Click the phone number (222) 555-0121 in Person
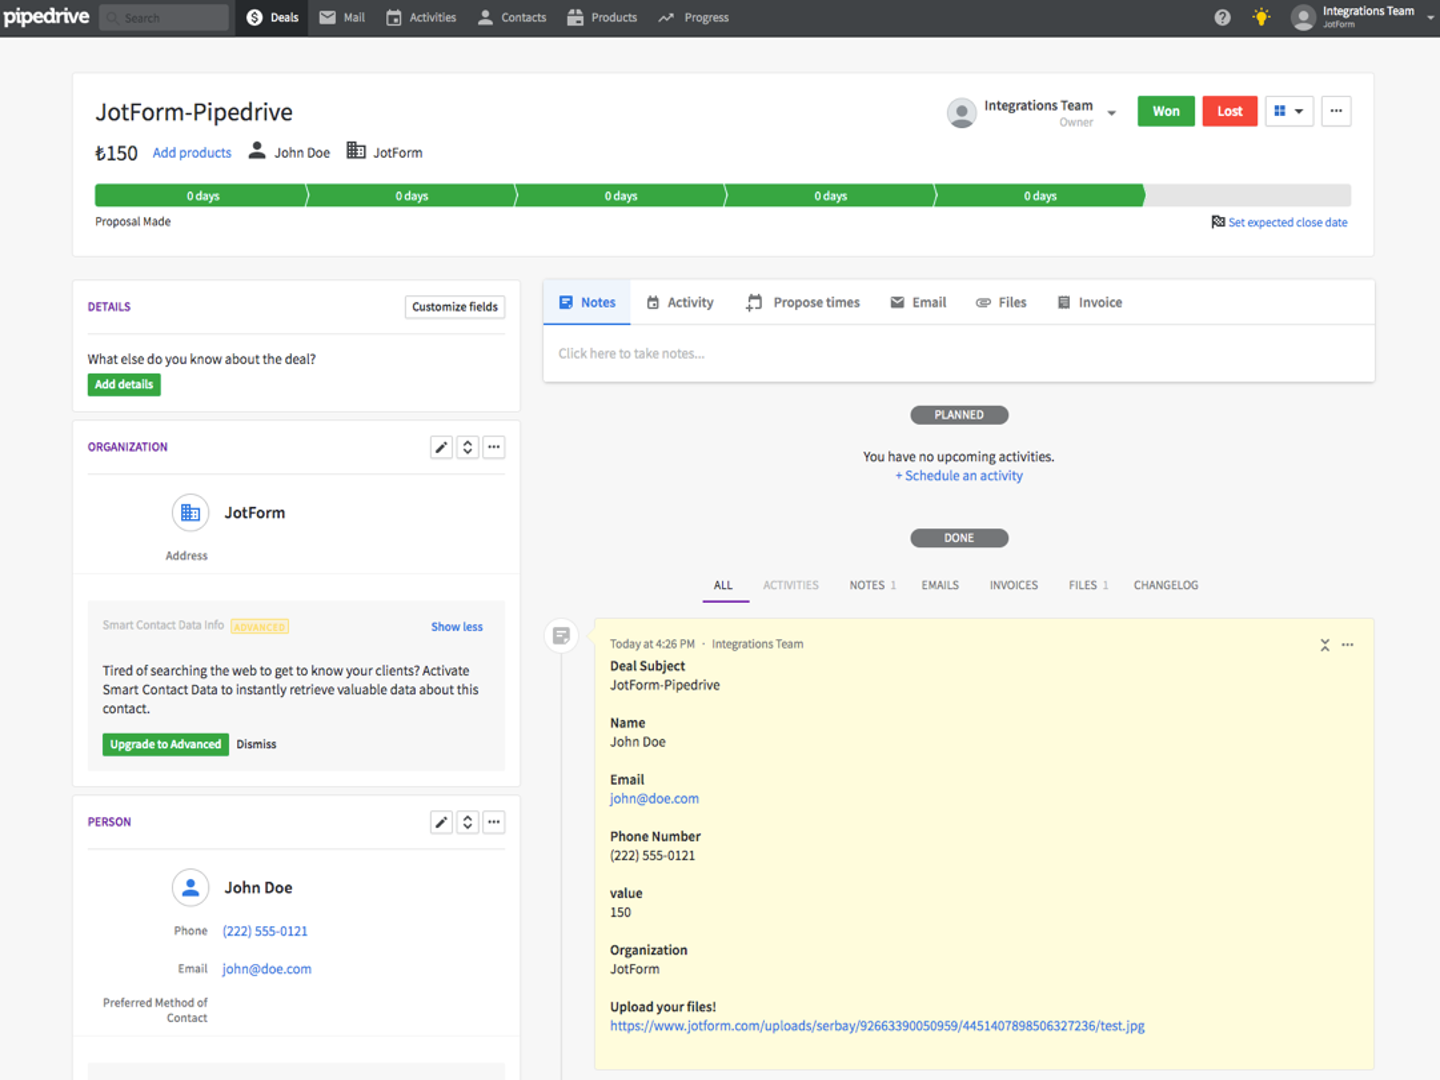The image size is (1440, 1080). pyautogui.click(x=265, y=931)
